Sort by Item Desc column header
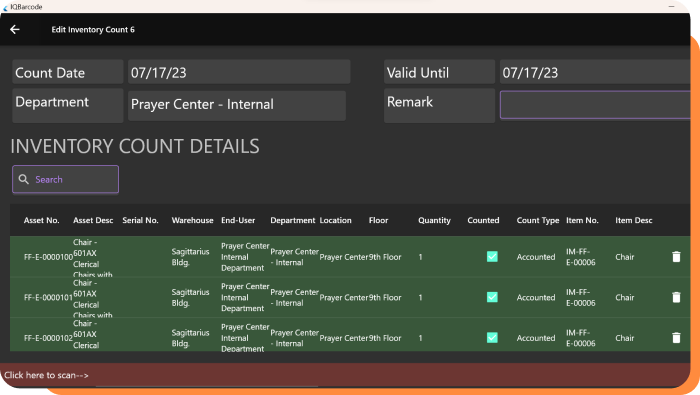 [633, 220]
